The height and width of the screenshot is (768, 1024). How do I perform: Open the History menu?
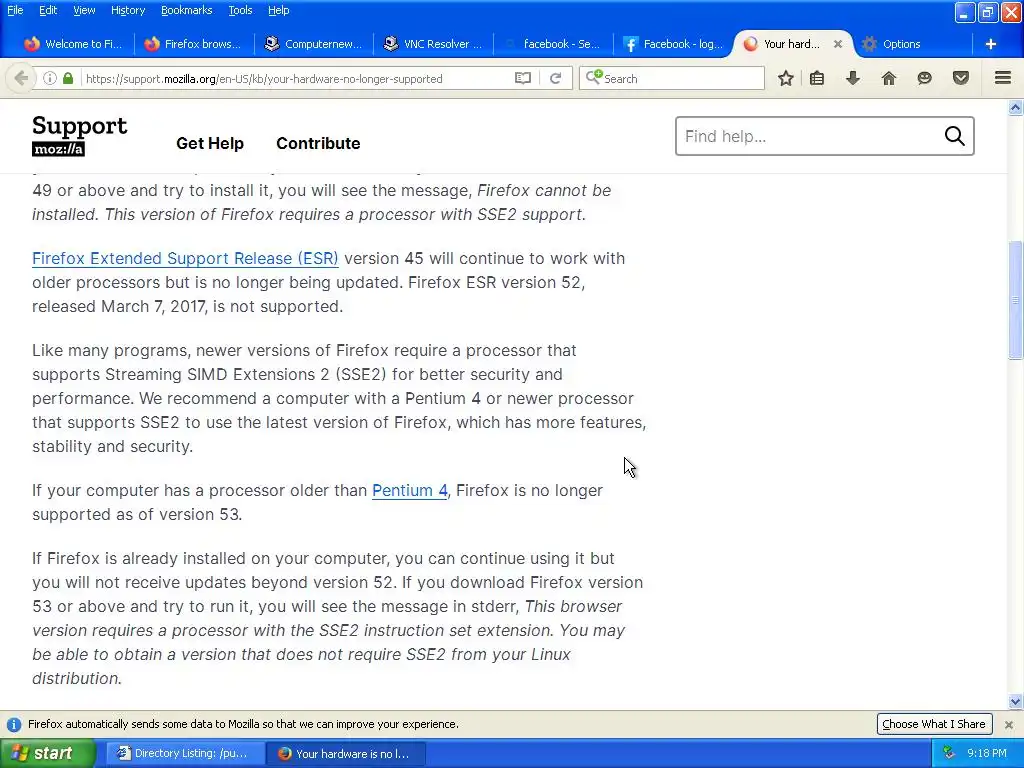[127, 10]
